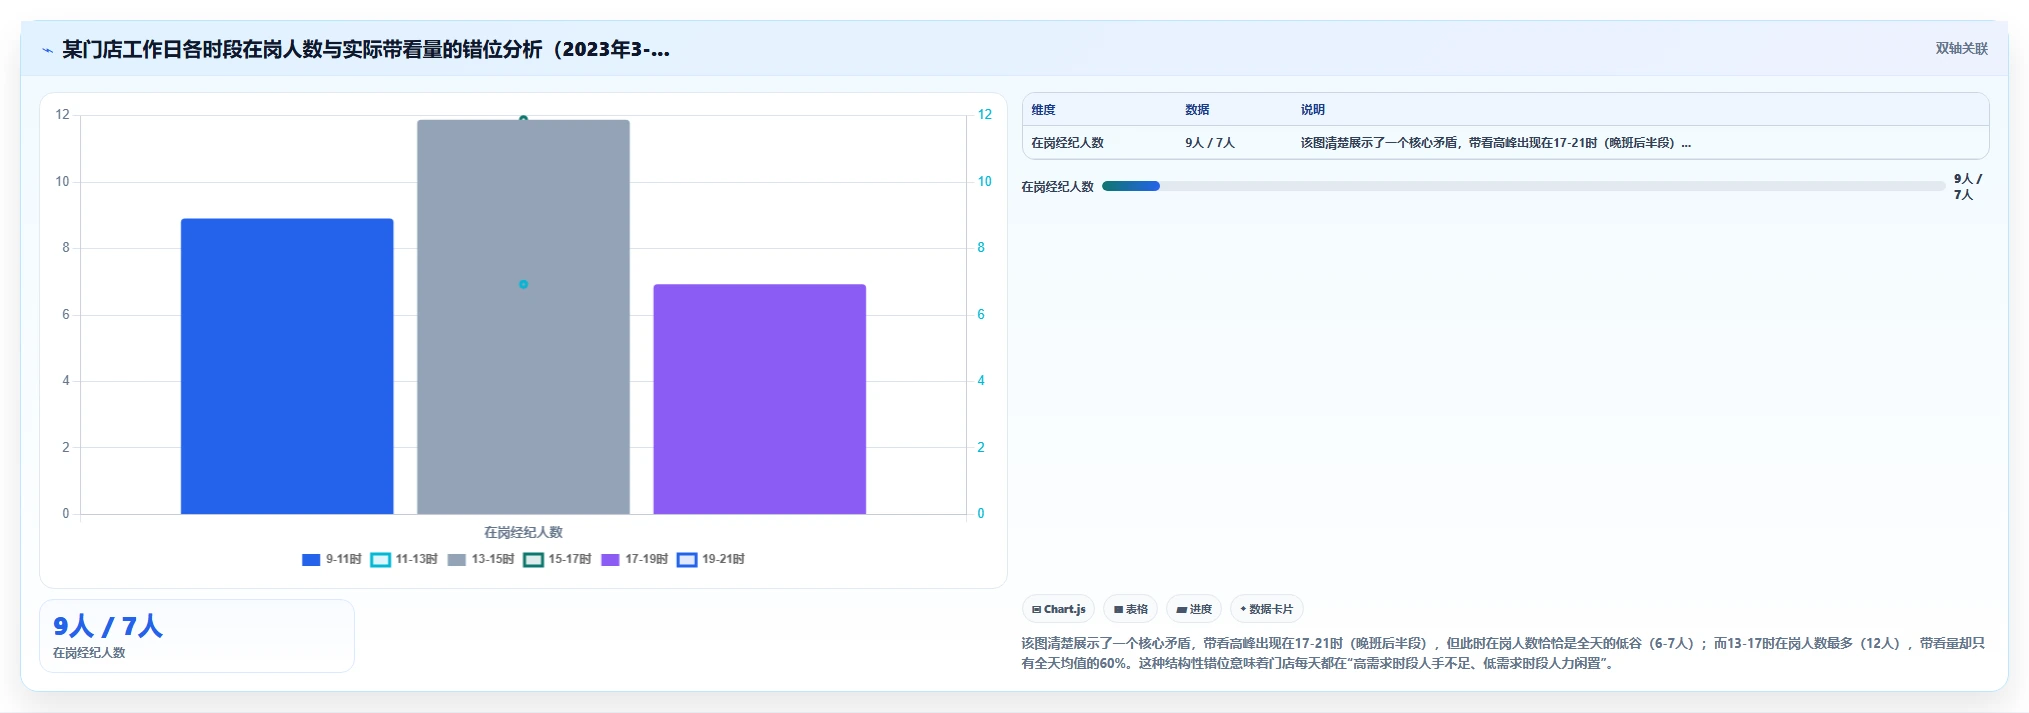Click the 9人 / 7人 table cell
The height and width of the screenshot is (713, 2029).
click(x=1210, y=143)
